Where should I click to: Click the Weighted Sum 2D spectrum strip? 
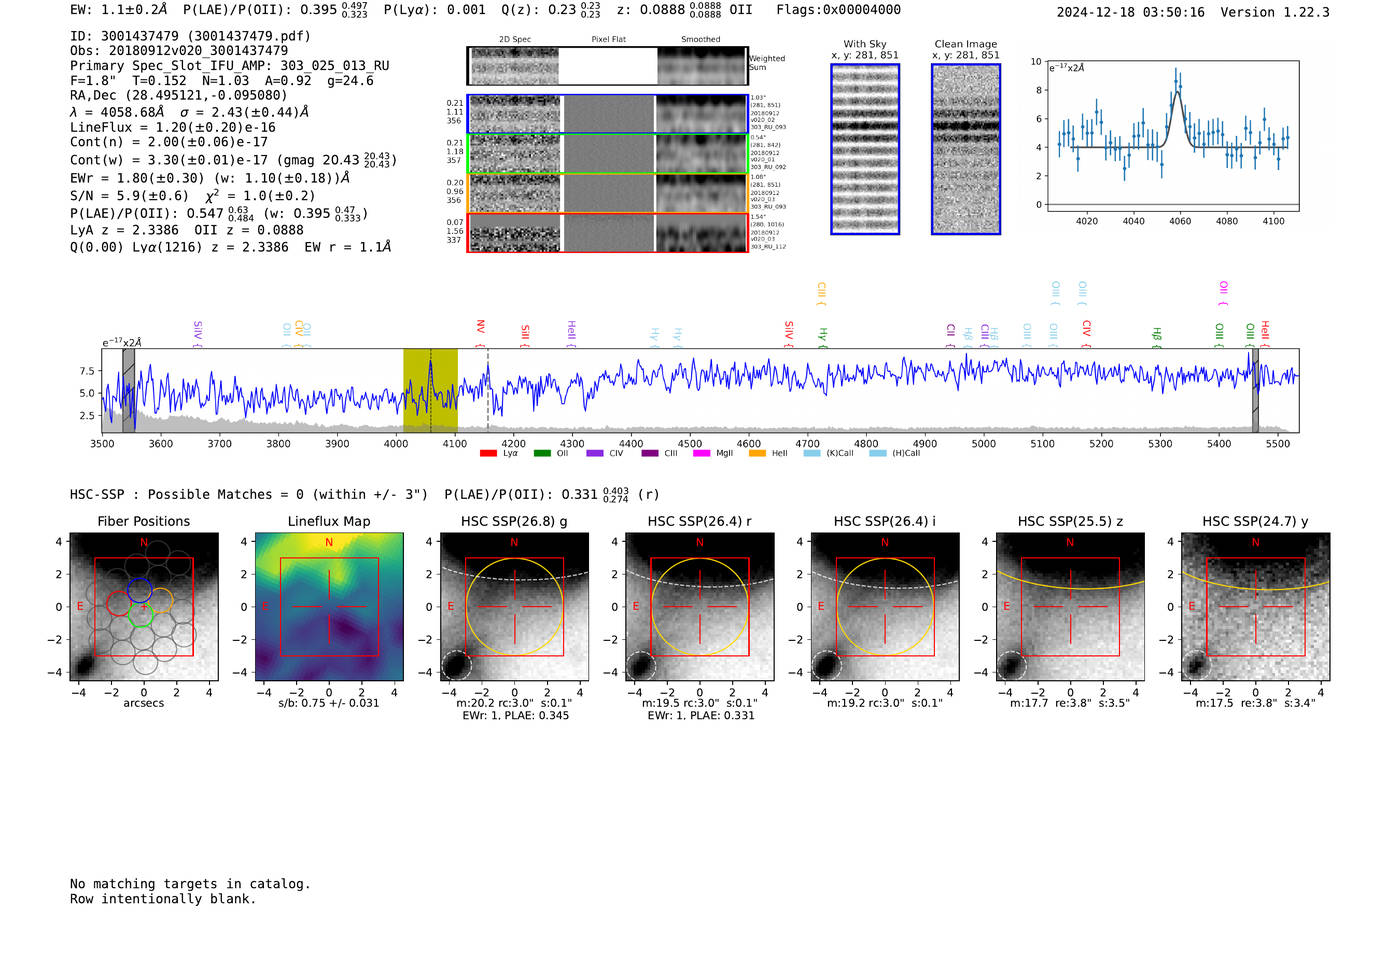click(x=607, y=66)
